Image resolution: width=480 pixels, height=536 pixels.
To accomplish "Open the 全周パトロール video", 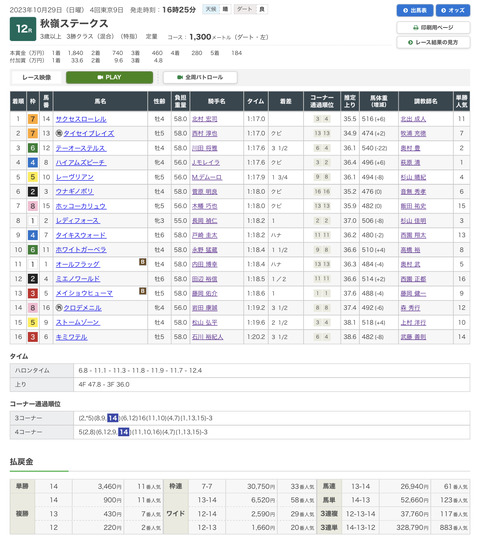I will pos(200,77).
